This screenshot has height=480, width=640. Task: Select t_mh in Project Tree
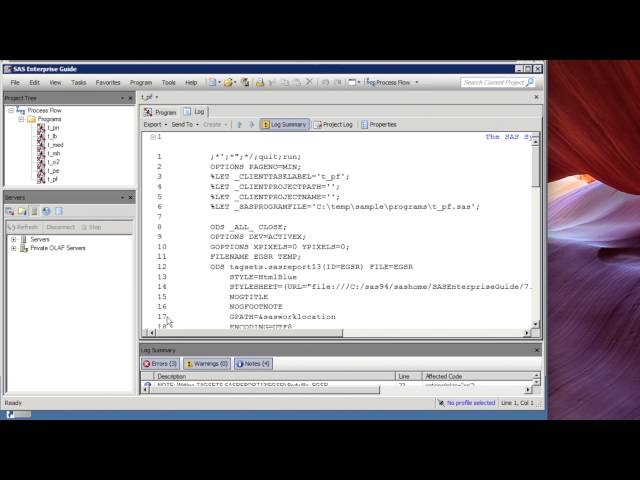[53, 153]
